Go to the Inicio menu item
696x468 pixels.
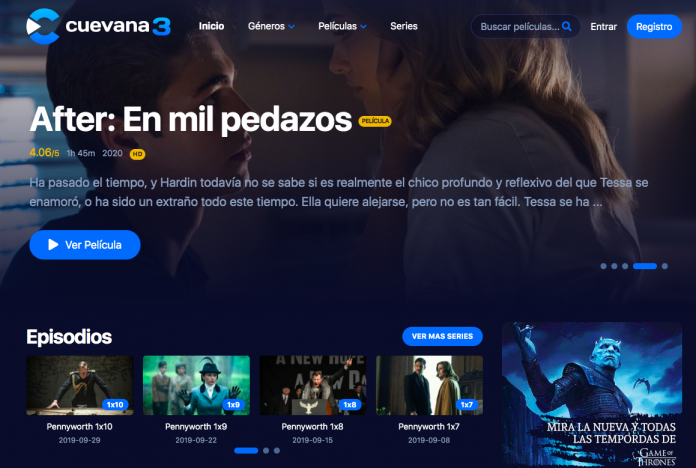[211, 26]
